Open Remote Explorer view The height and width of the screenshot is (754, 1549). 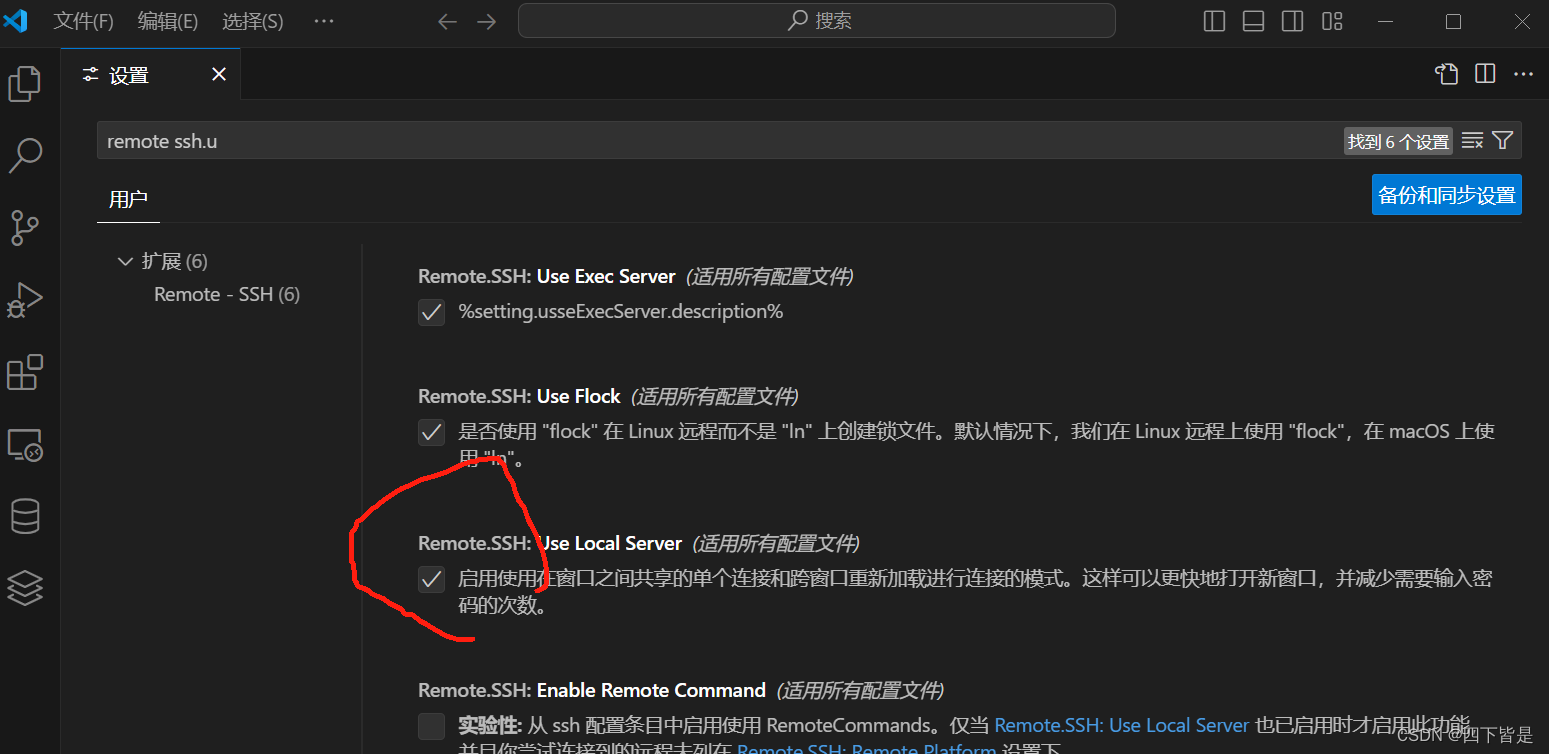(x=24, y=445)
